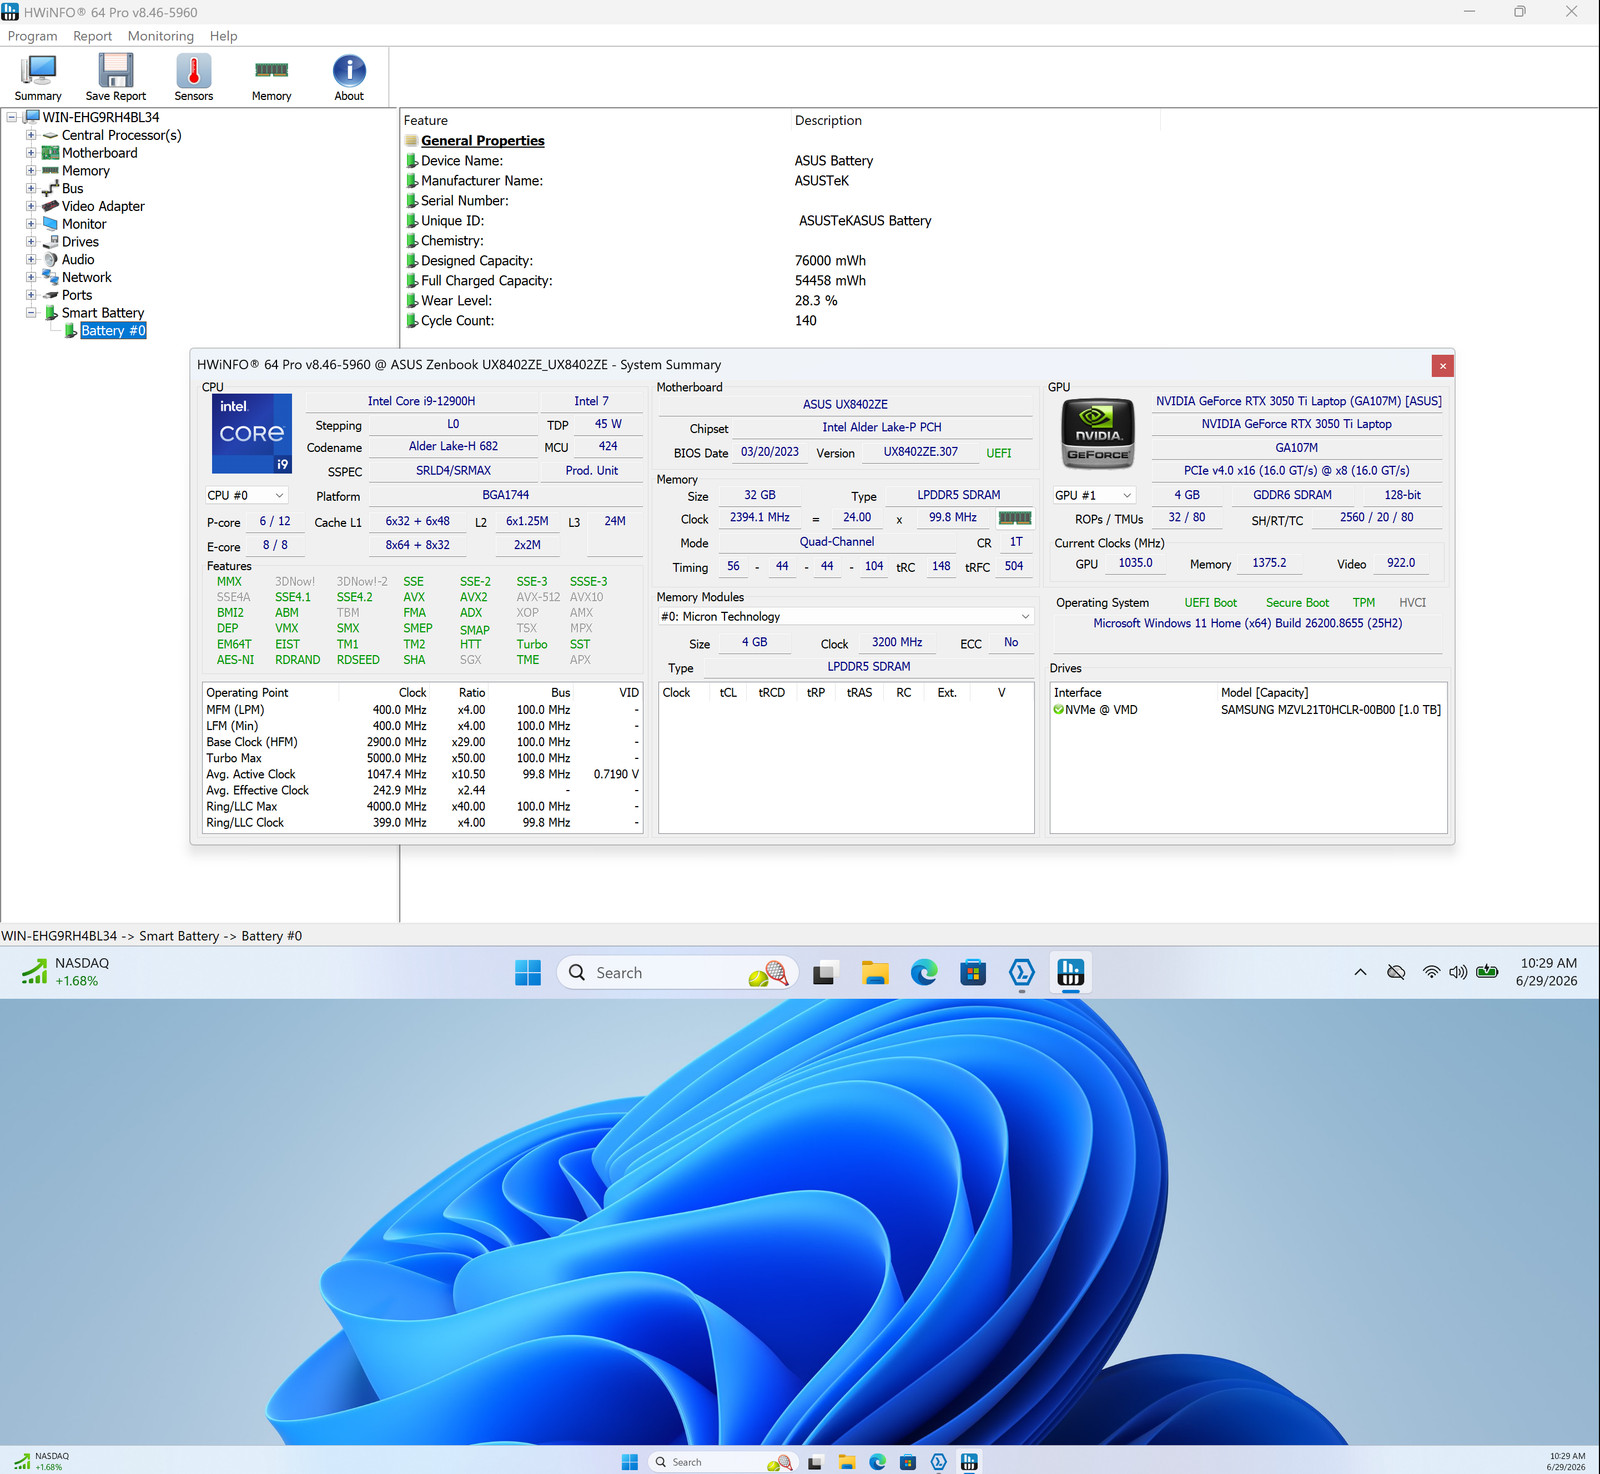Screen dimensions: 1600x1474
Task: Click the taskbar Search box
Action: (x=677, y=973)
